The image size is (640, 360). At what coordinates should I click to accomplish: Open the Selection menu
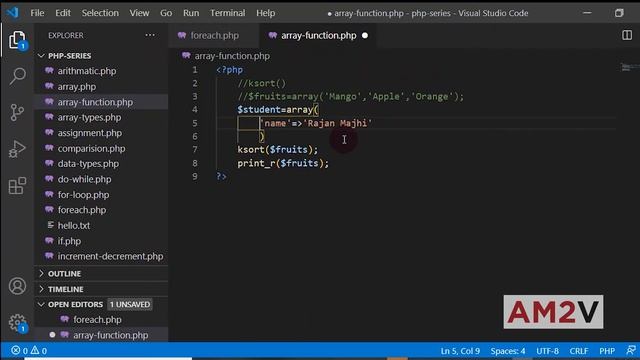(x=100, y=13)
